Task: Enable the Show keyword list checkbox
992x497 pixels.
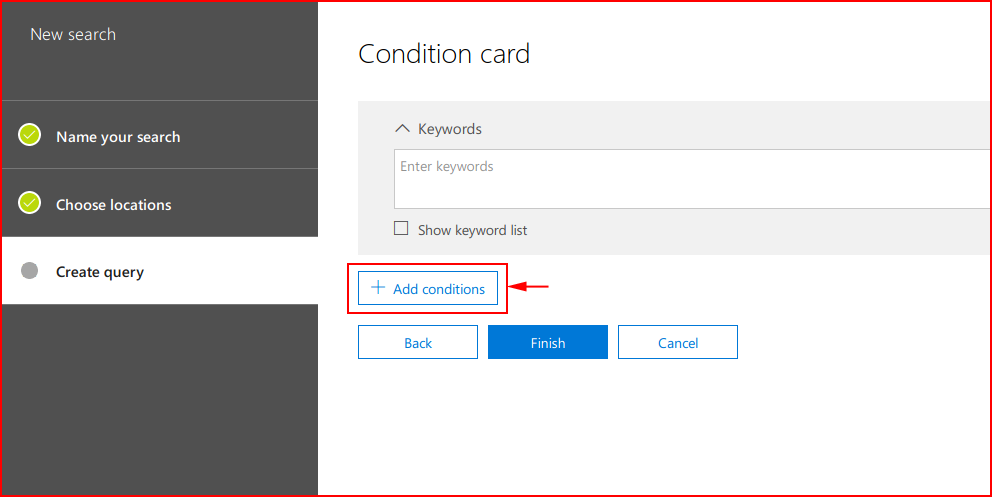Action: (401, 228)
